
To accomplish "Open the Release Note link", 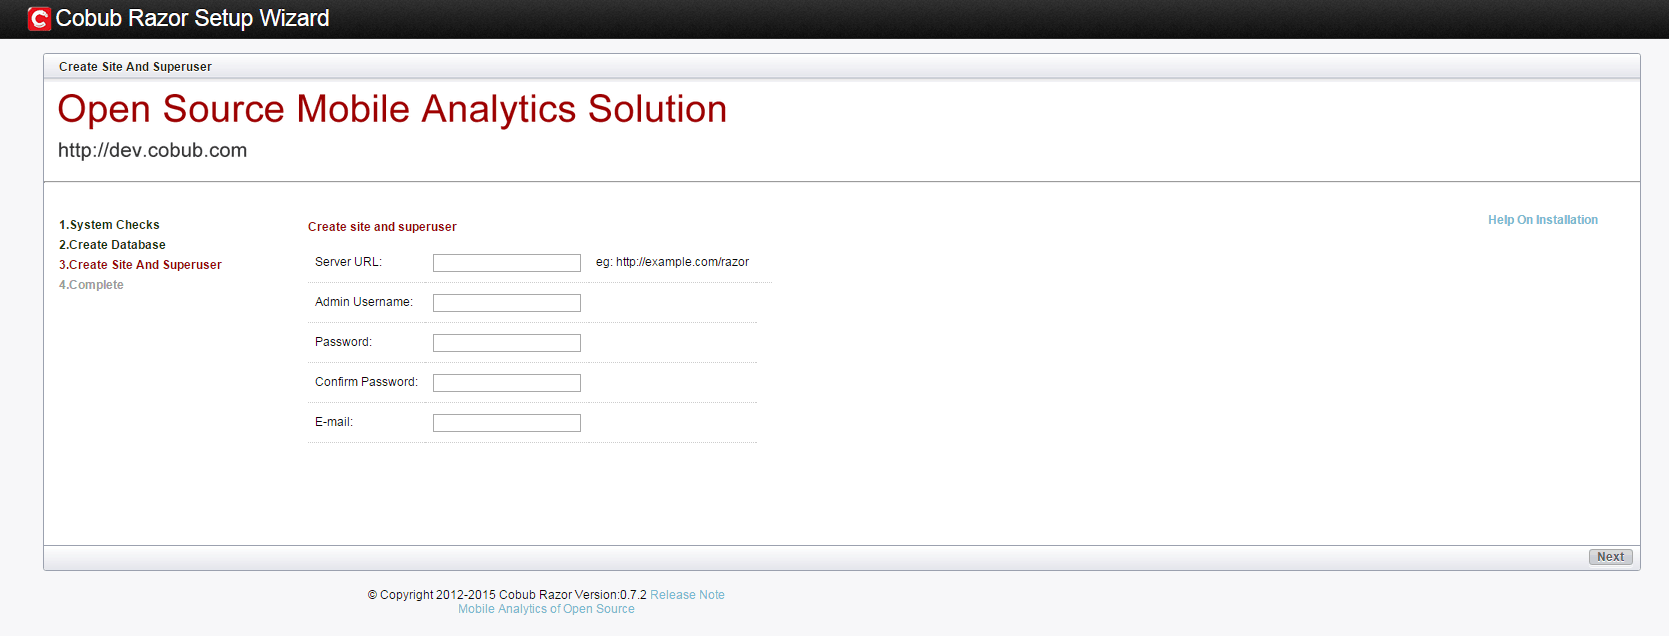I will (x=687, y=595).
